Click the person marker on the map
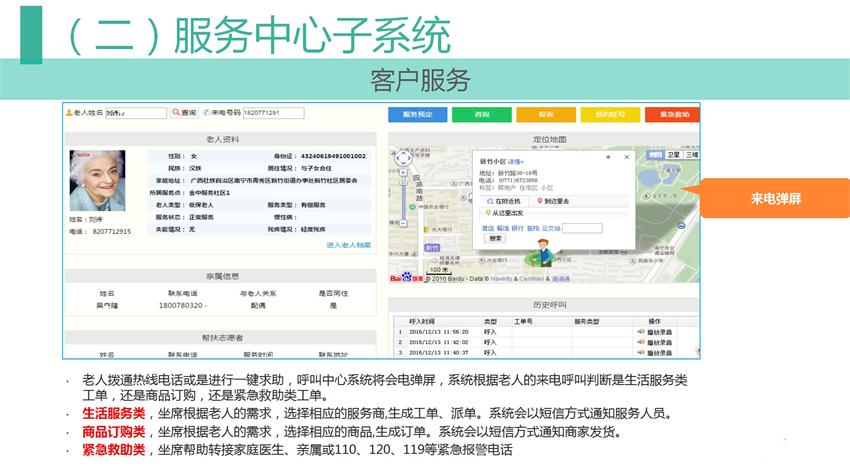Image resolution: width=850 pixels, height=466 pixels. coord(544,250)
